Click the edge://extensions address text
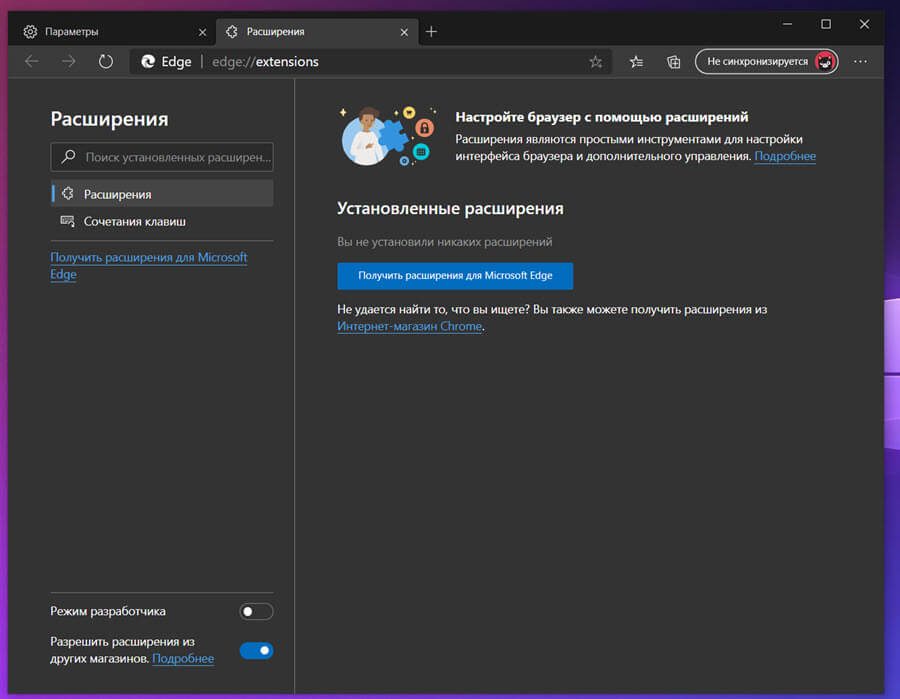The image size is (900, 699). pyautogui.click(x=265, y=61)
